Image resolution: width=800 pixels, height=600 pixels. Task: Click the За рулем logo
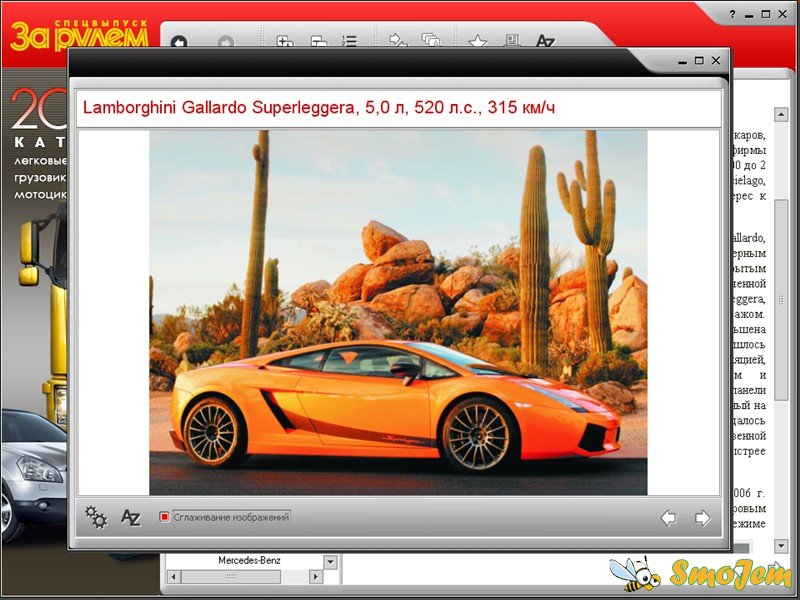(79, 36)
